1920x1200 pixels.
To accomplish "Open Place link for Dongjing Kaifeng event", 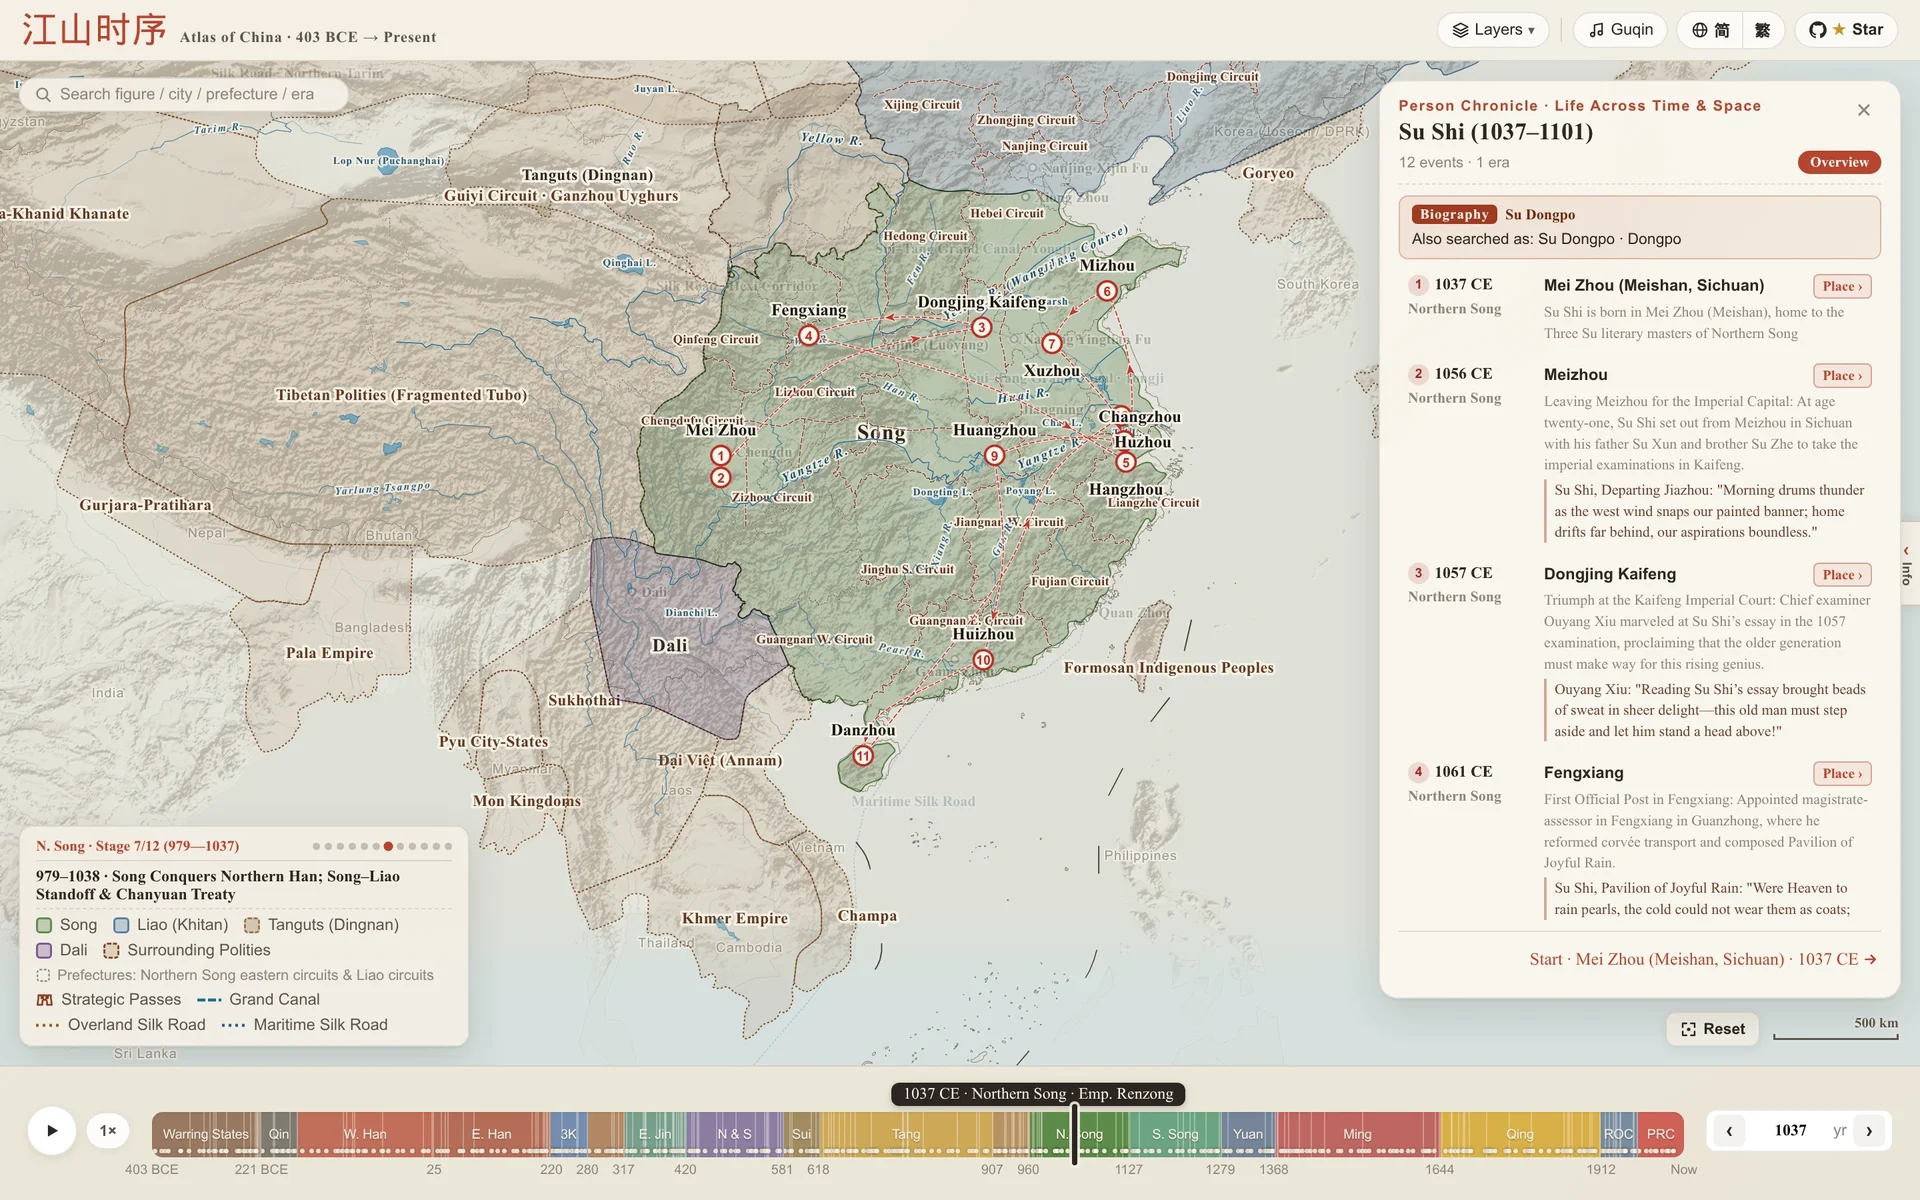I will click(1842, 574).
